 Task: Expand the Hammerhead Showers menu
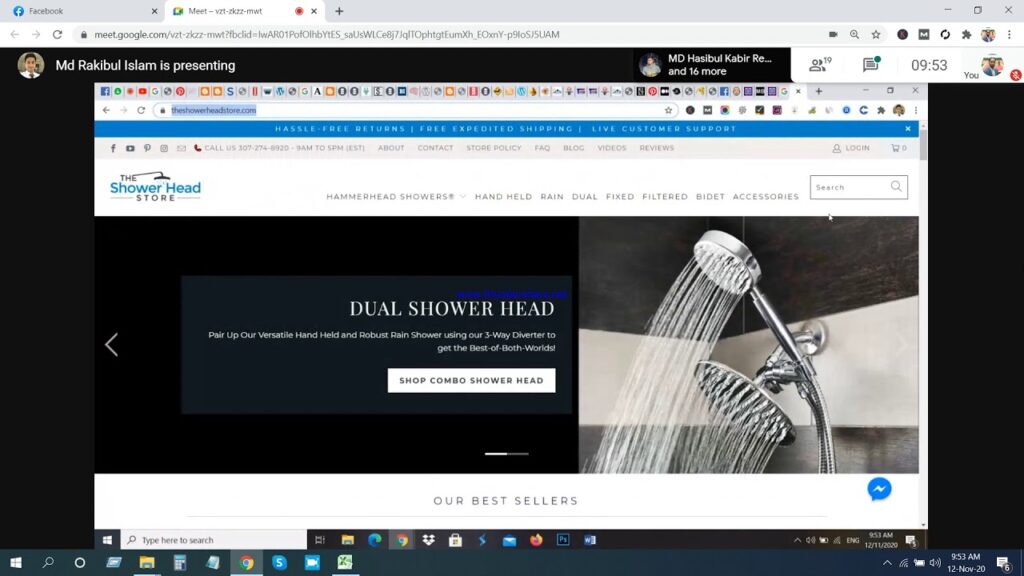coord(396,197)
